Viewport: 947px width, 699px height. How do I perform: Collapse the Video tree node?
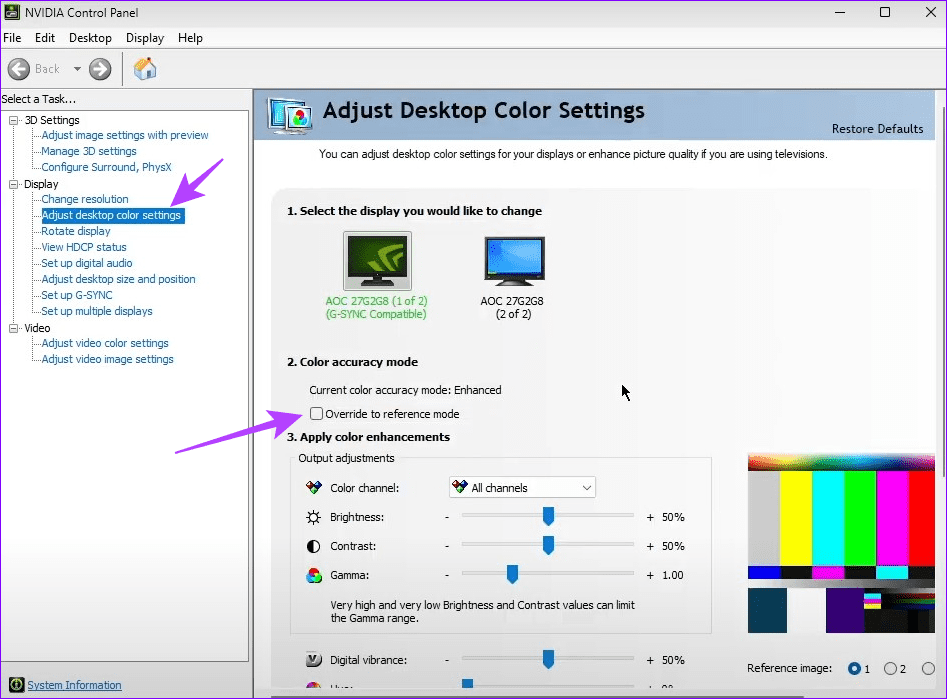[15, 328]
